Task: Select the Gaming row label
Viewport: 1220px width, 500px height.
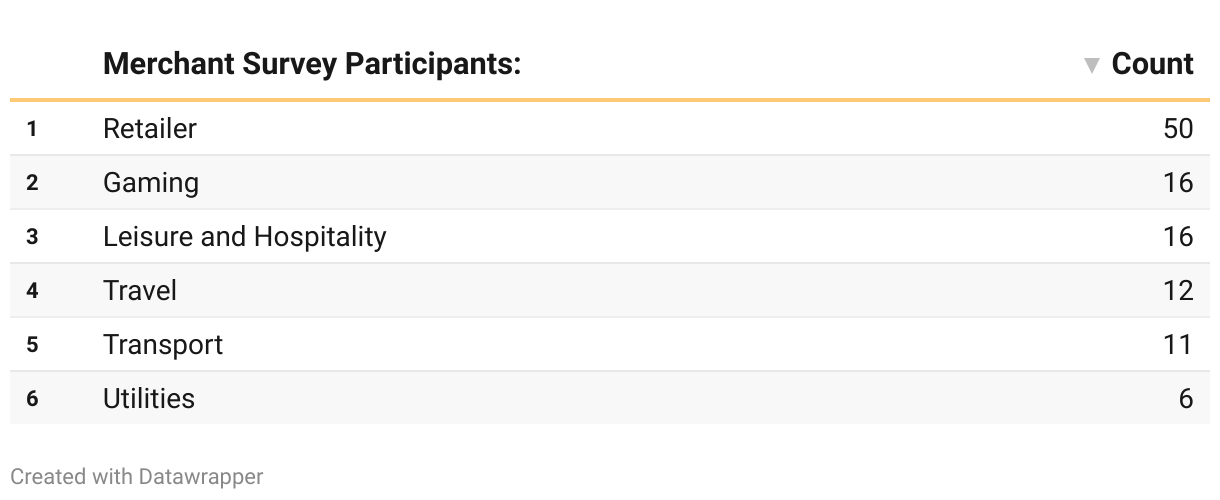Action: click(x=151, y=183)
